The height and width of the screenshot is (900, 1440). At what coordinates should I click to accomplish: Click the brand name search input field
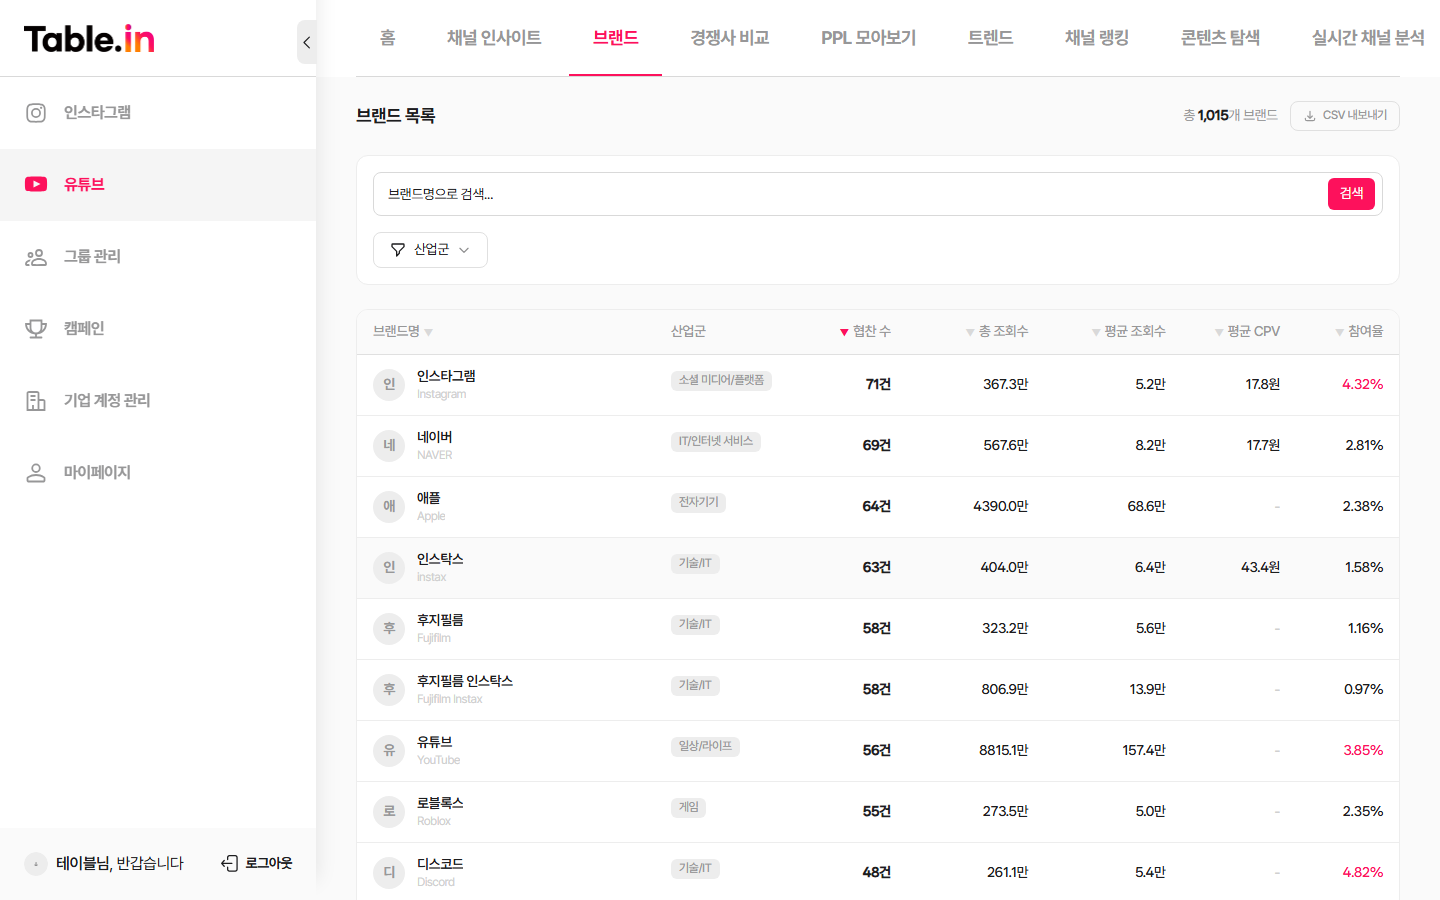tap(850, 193)
